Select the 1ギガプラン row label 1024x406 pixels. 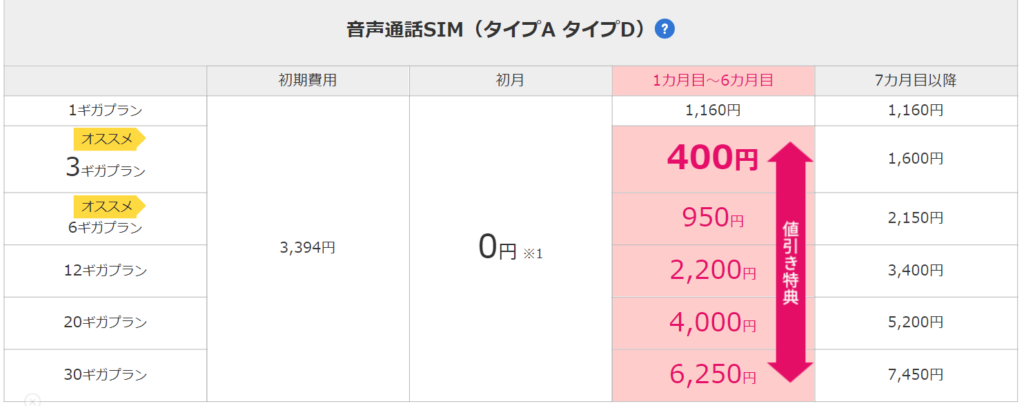[105, 111]
